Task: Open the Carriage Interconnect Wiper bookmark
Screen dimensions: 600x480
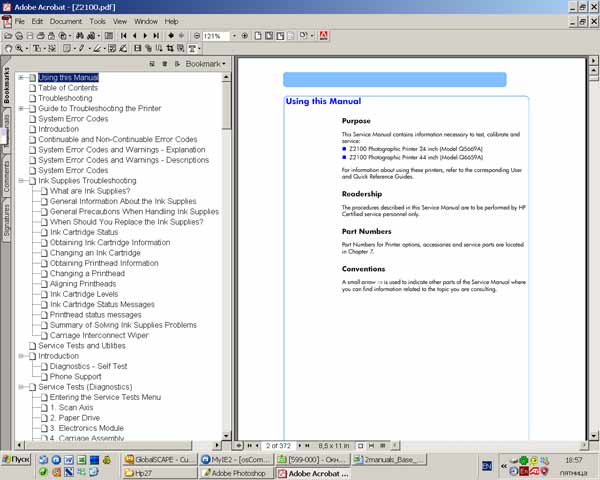Action: (99, 336)
